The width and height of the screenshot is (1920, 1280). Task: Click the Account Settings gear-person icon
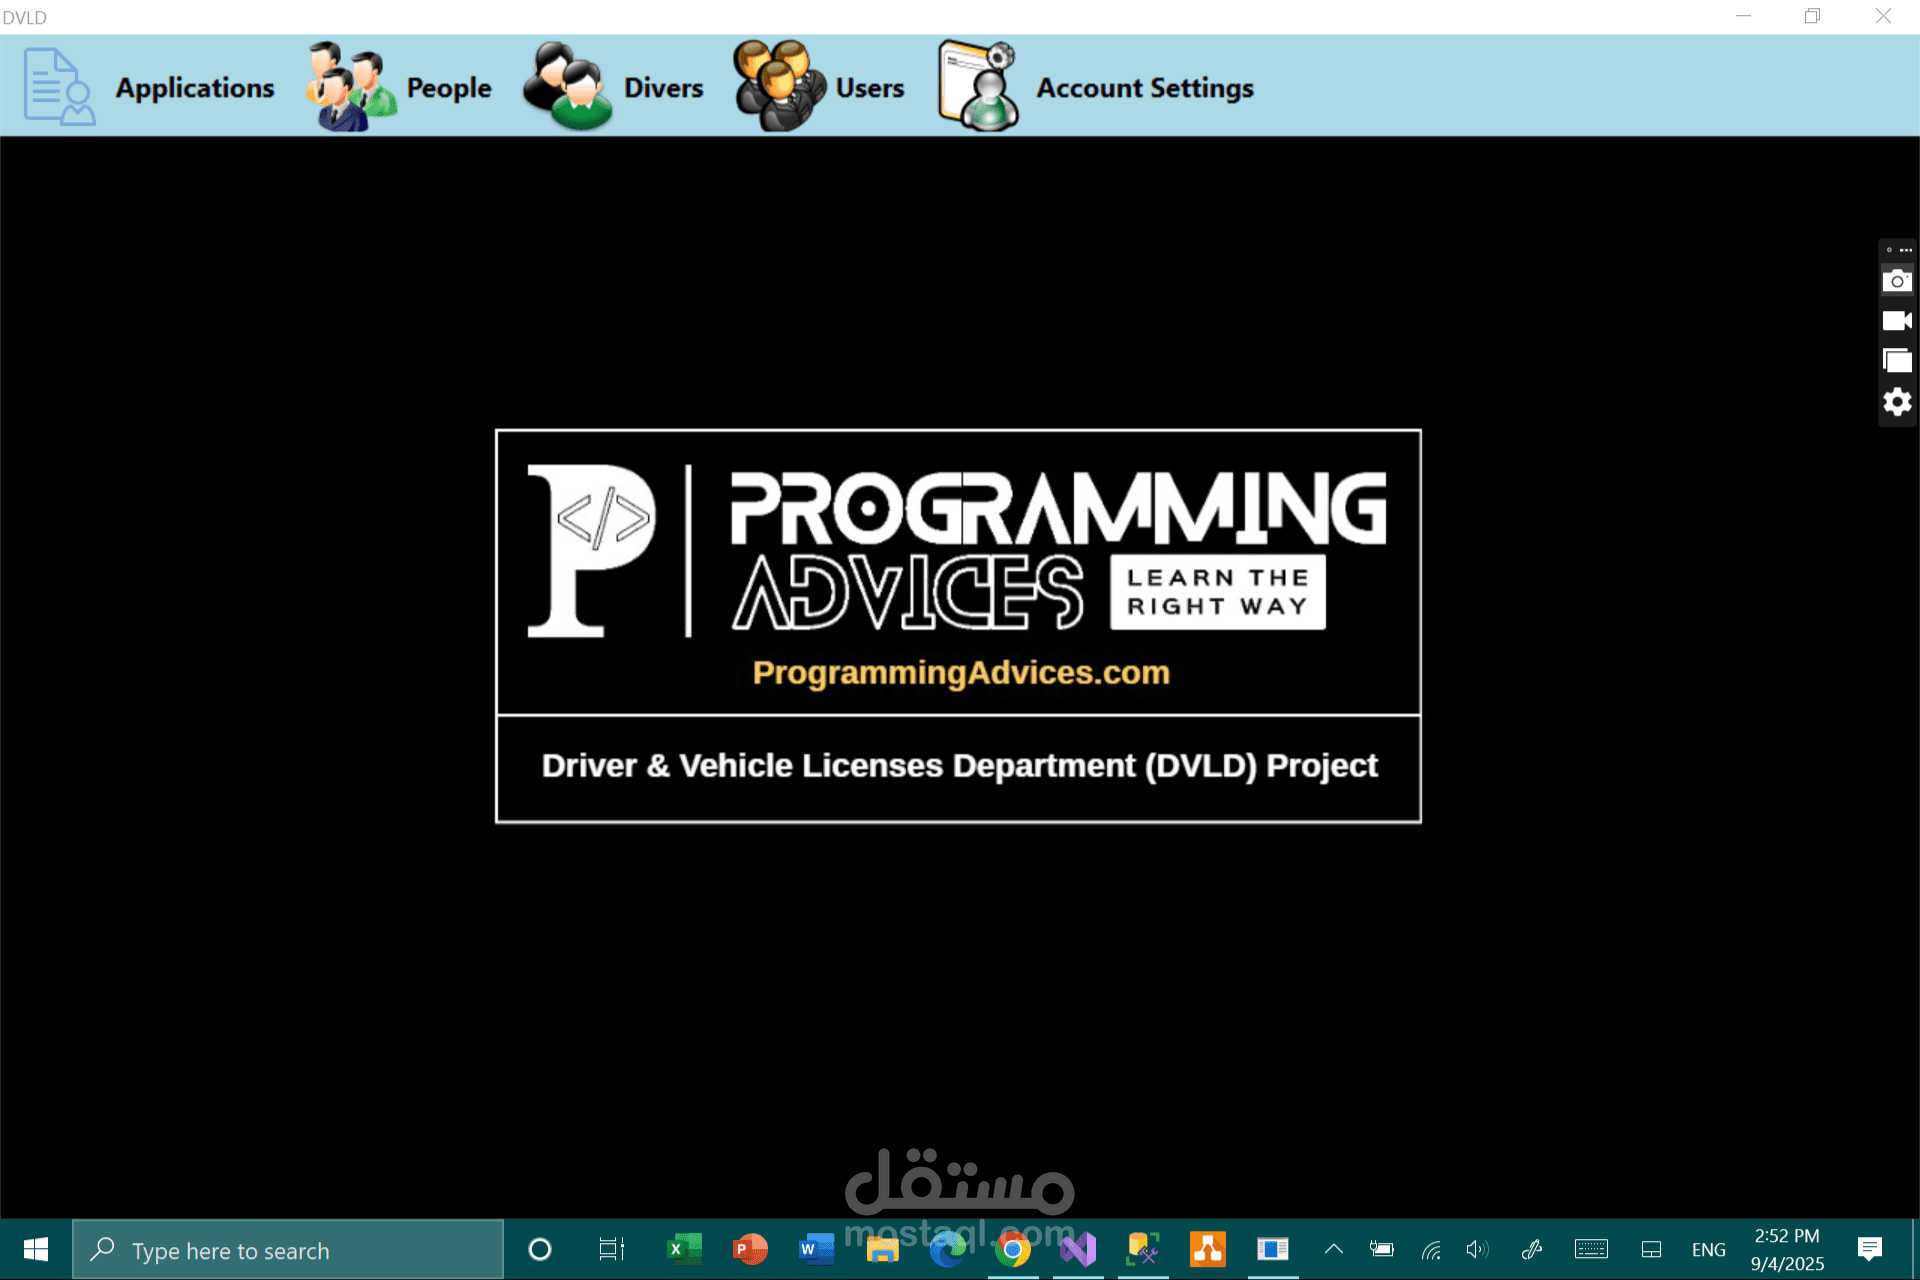pos(978,87)
